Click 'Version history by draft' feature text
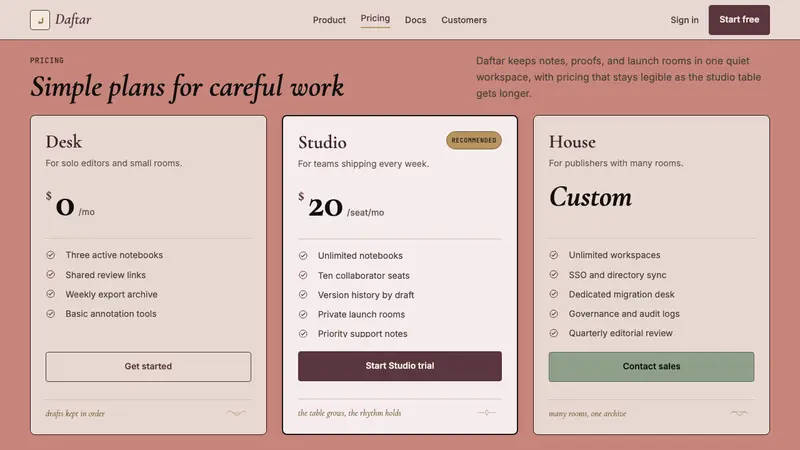 point(366,294)
